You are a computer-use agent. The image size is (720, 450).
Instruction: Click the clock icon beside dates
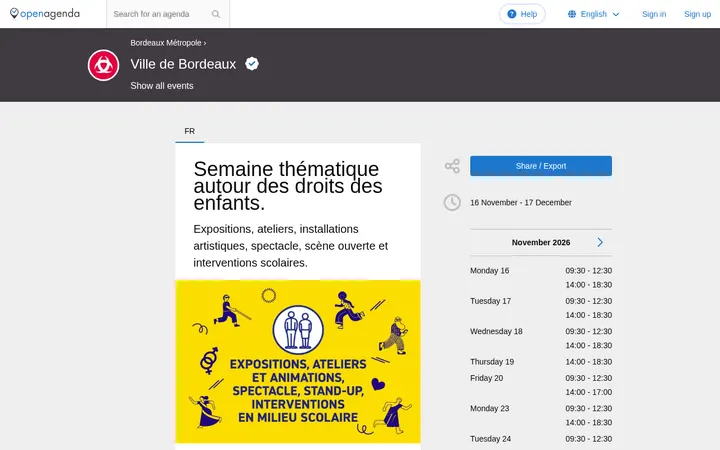(452, 202)
